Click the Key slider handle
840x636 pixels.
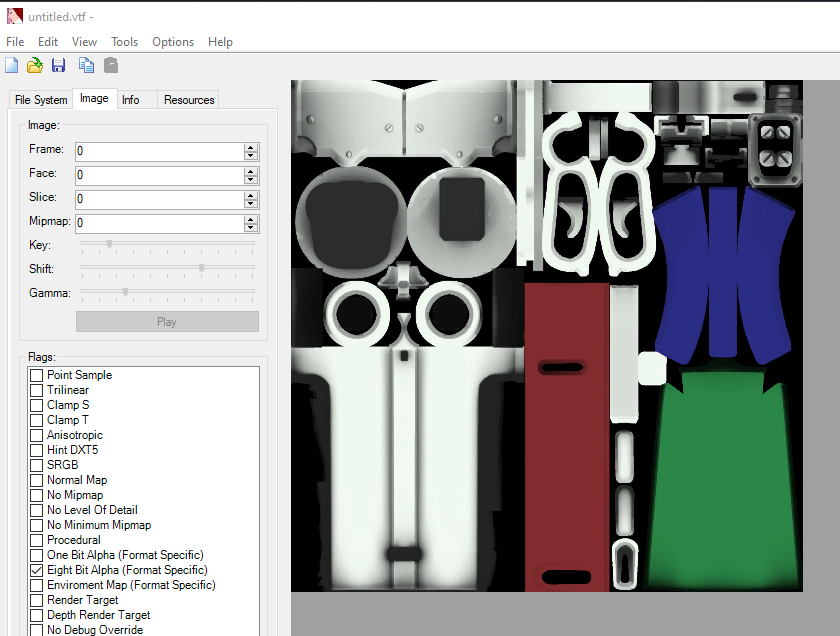(x=109, y=244)
